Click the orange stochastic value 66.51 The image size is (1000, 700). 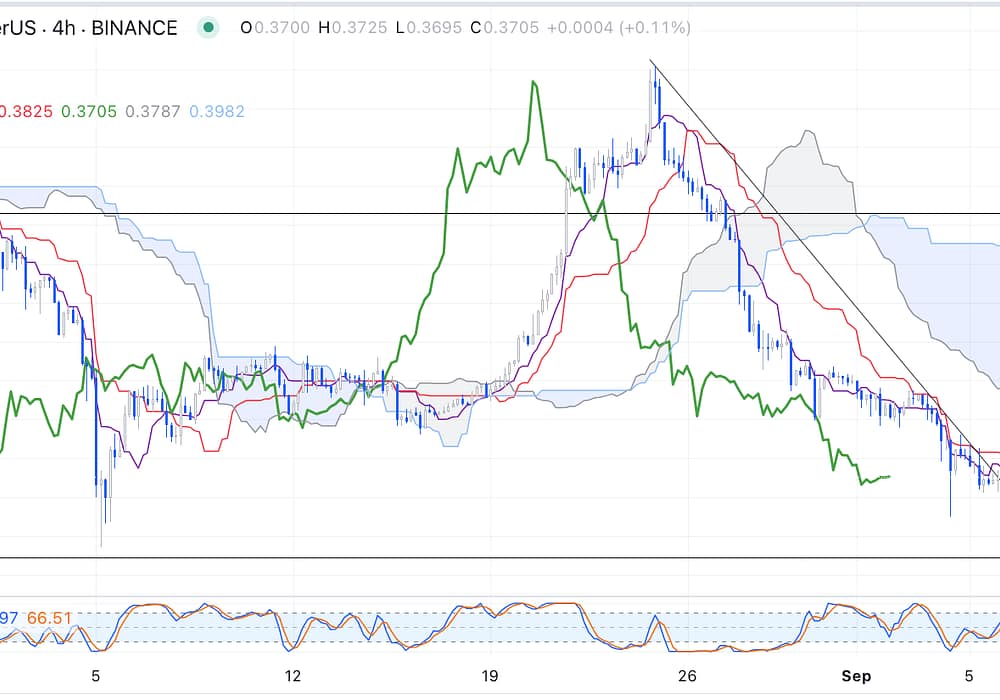click(49, 618)
